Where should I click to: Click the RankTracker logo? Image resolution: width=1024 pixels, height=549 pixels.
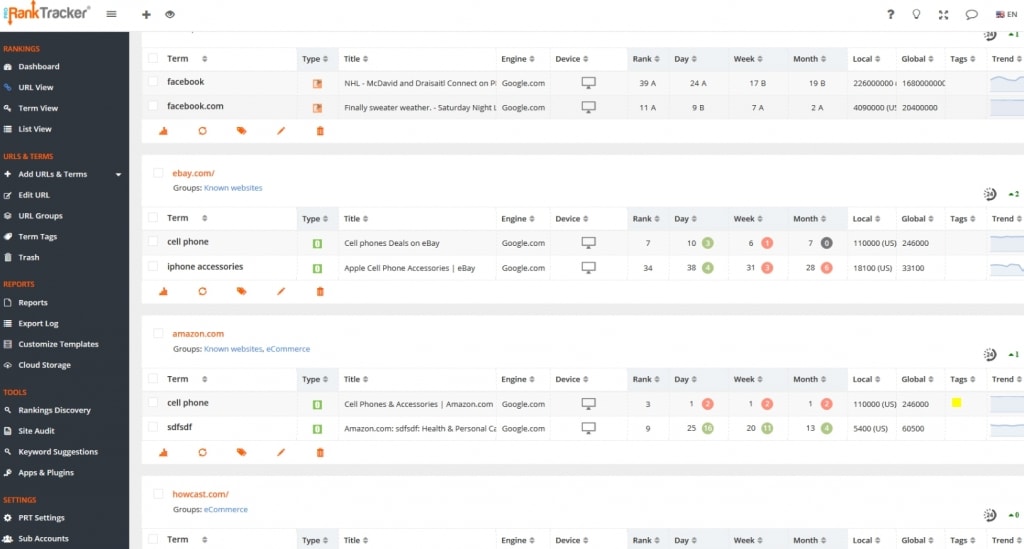[x=46, y=13]
